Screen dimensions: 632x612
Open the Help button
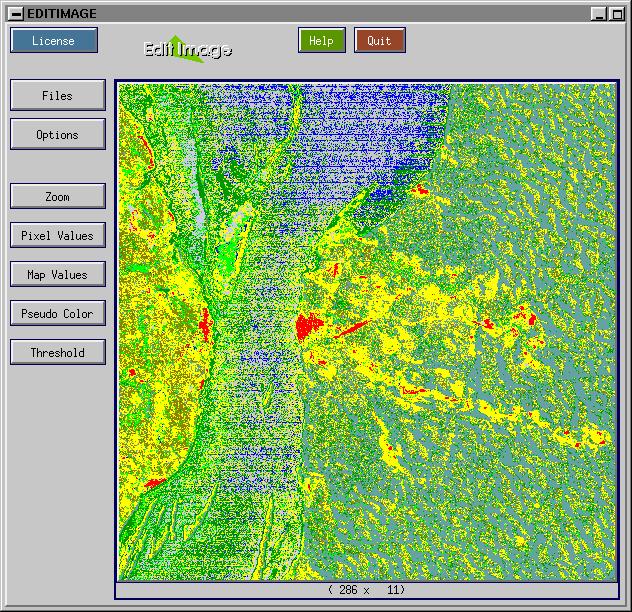pos(322,40)
